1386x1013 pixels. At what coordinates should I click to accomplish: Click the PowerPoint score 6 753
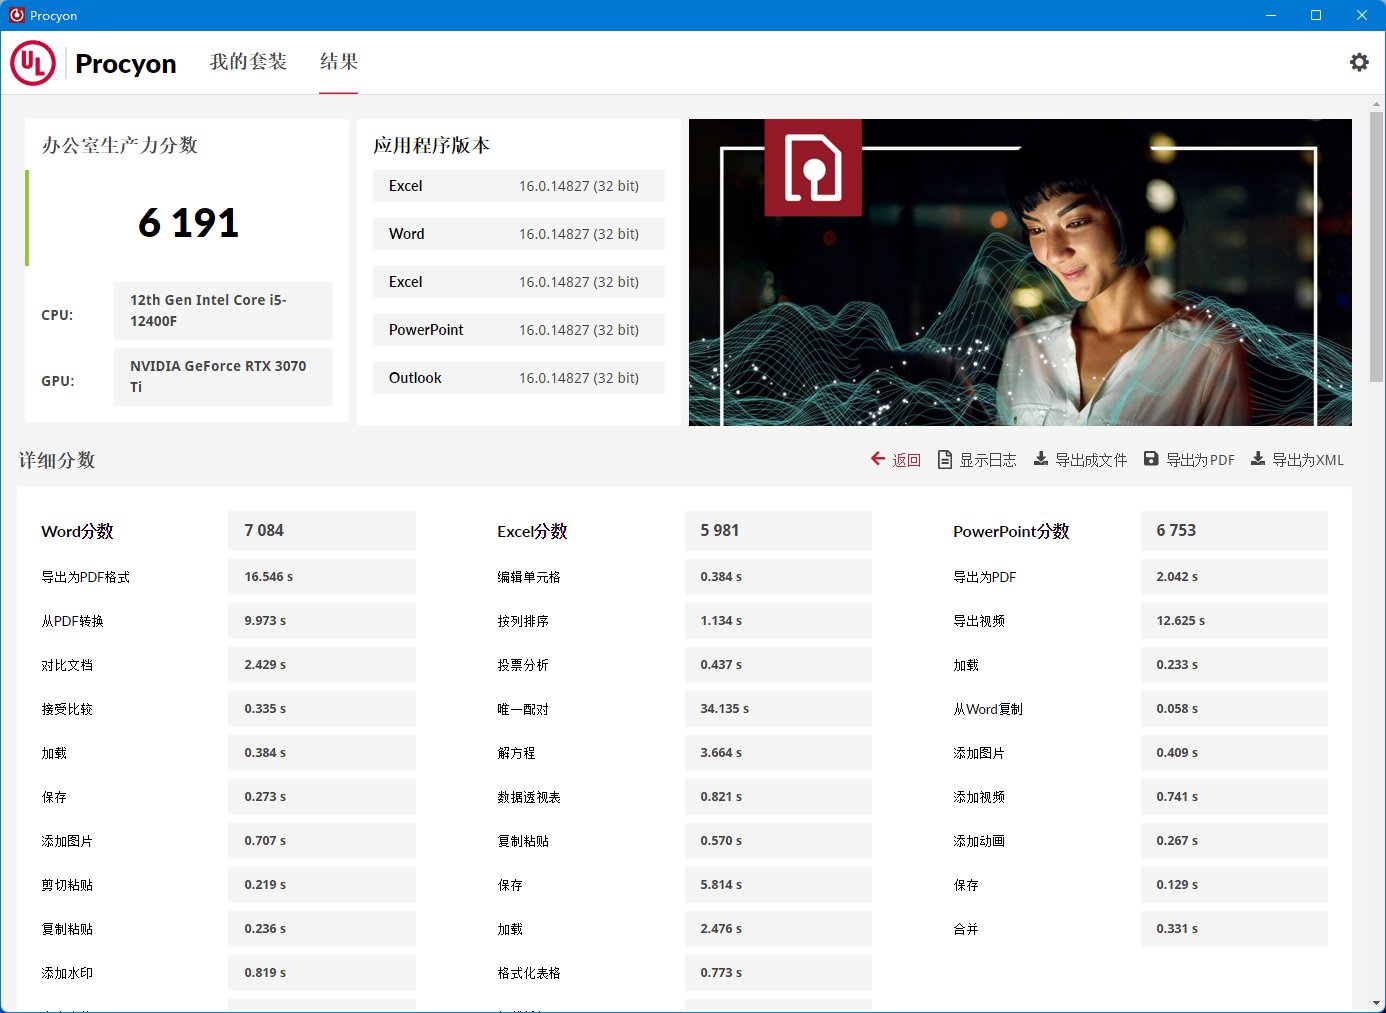[1234, 531]
